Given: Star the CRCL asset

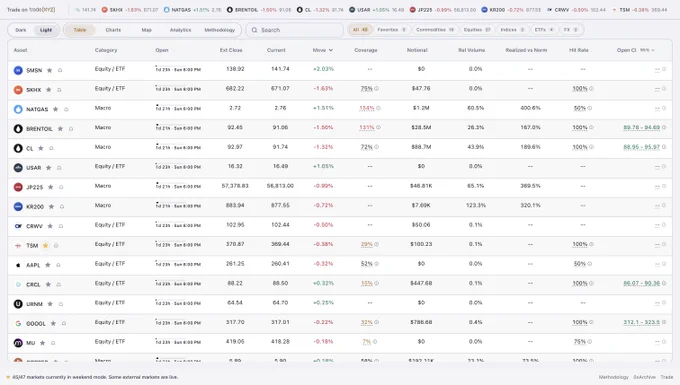Looking at the screenshot, I should pyautogui.click(x=49, y=284).
